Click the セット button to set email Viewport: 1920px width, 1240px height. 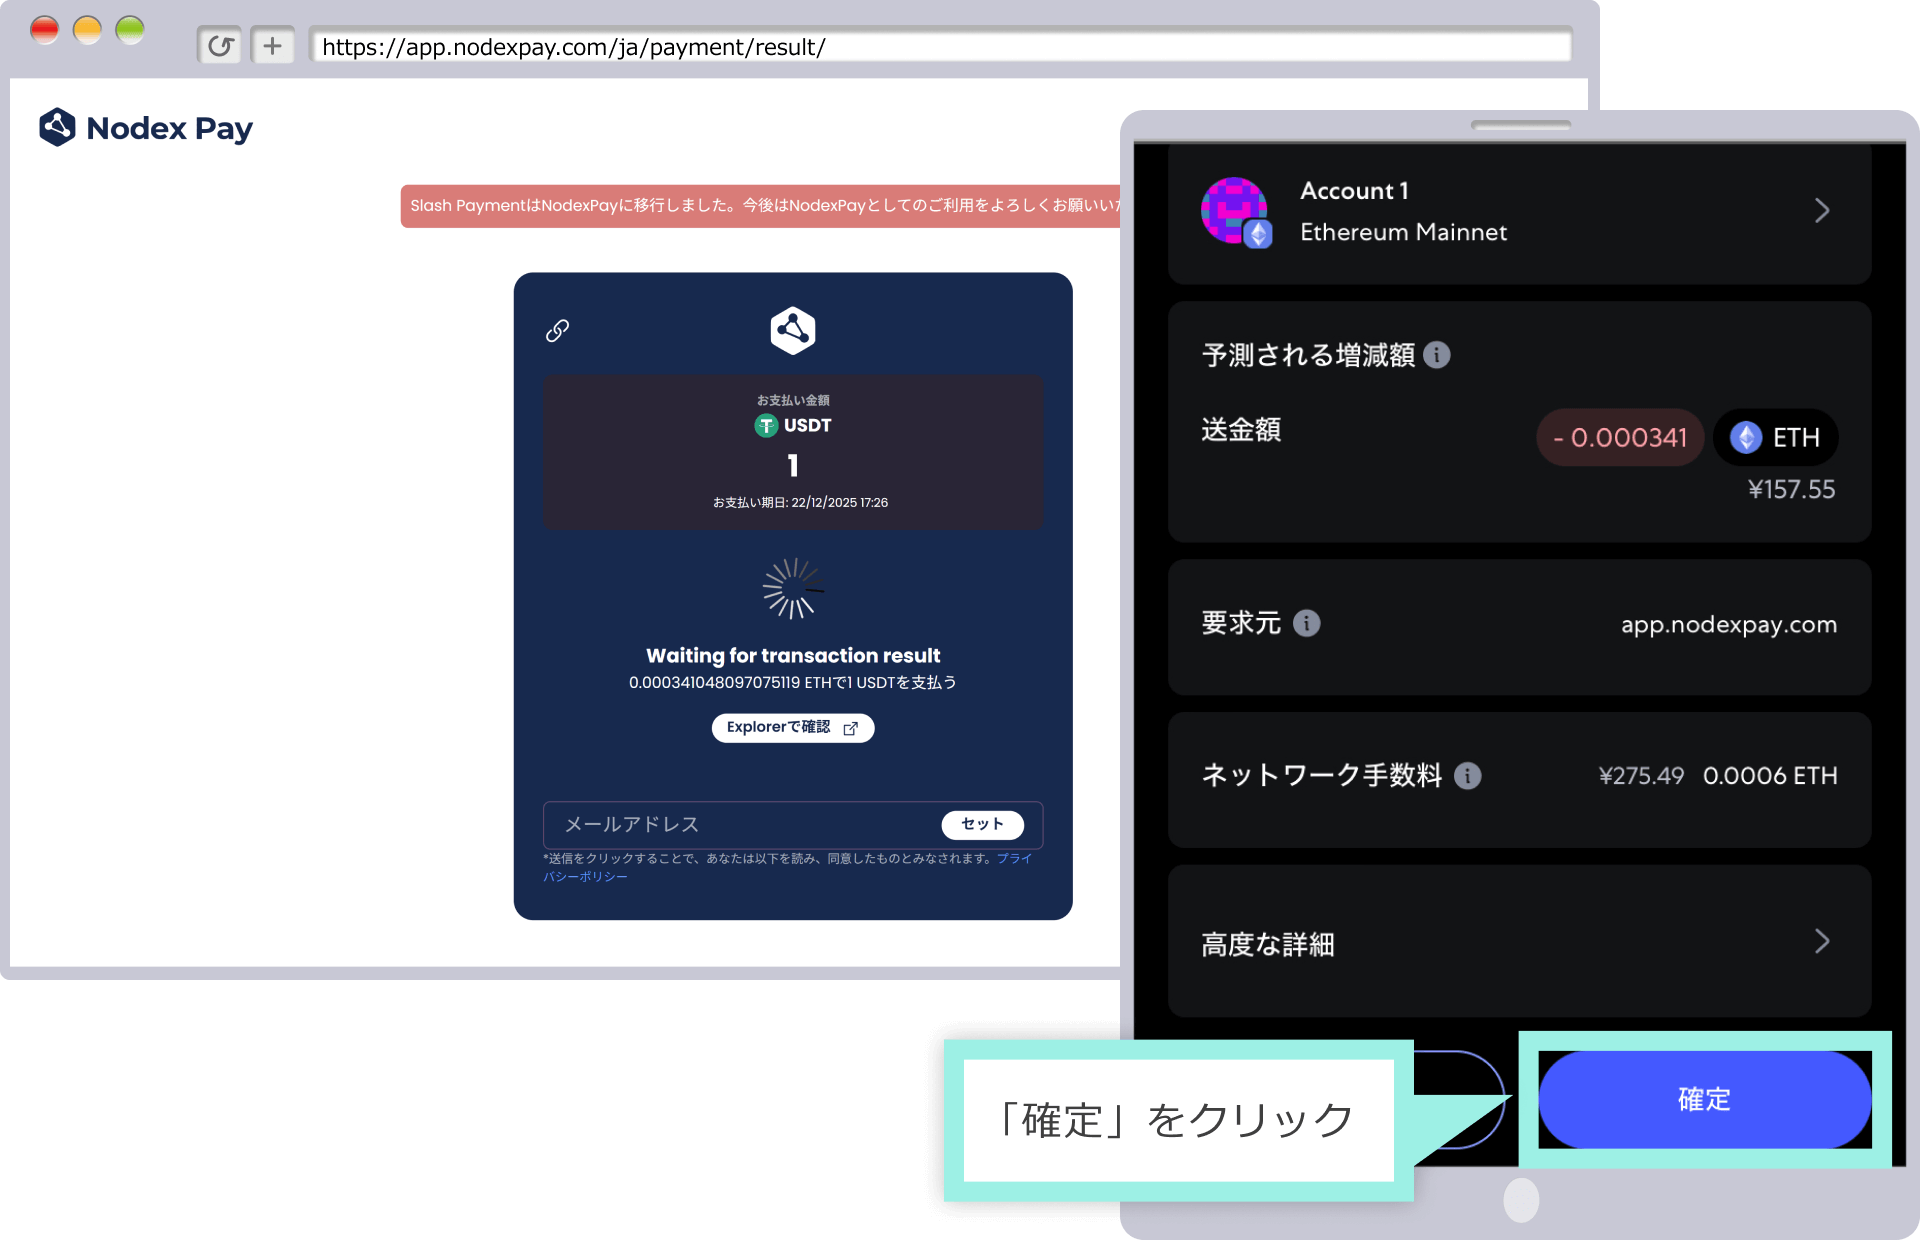click(x=981, y=824)
